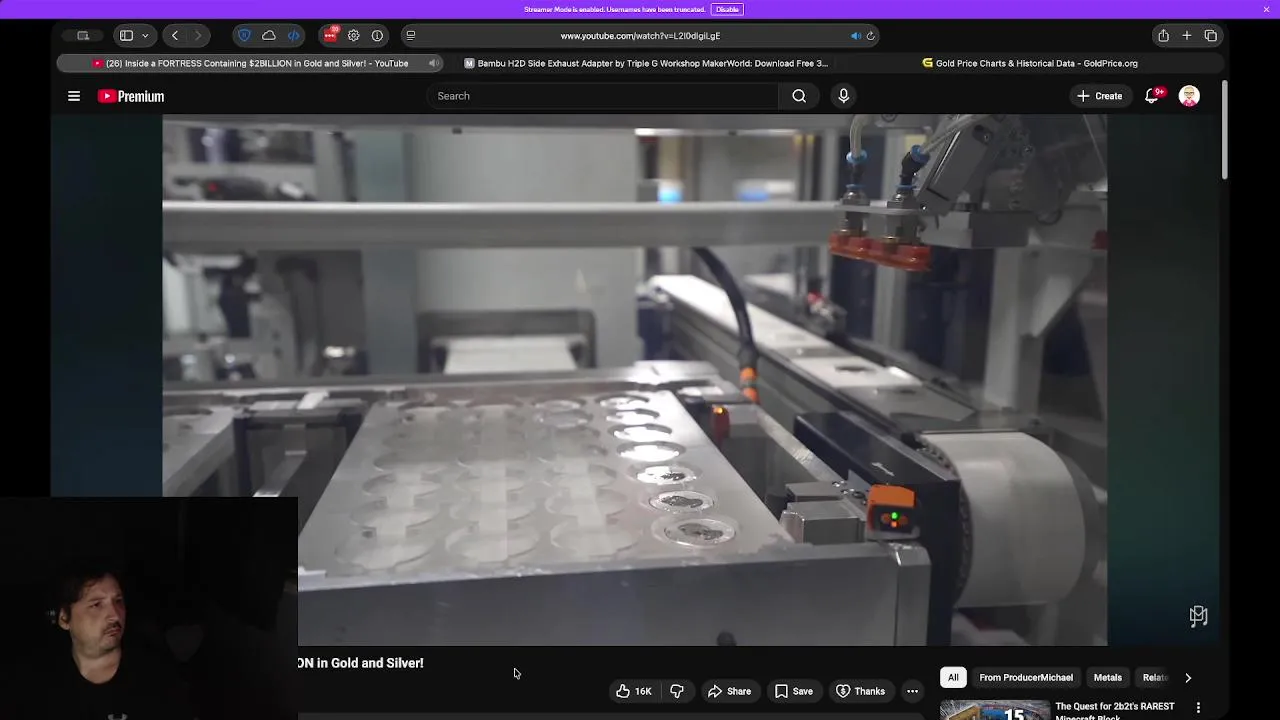Switch to the Bambu H2D MakerWorld tab

[x=645, y=63]
